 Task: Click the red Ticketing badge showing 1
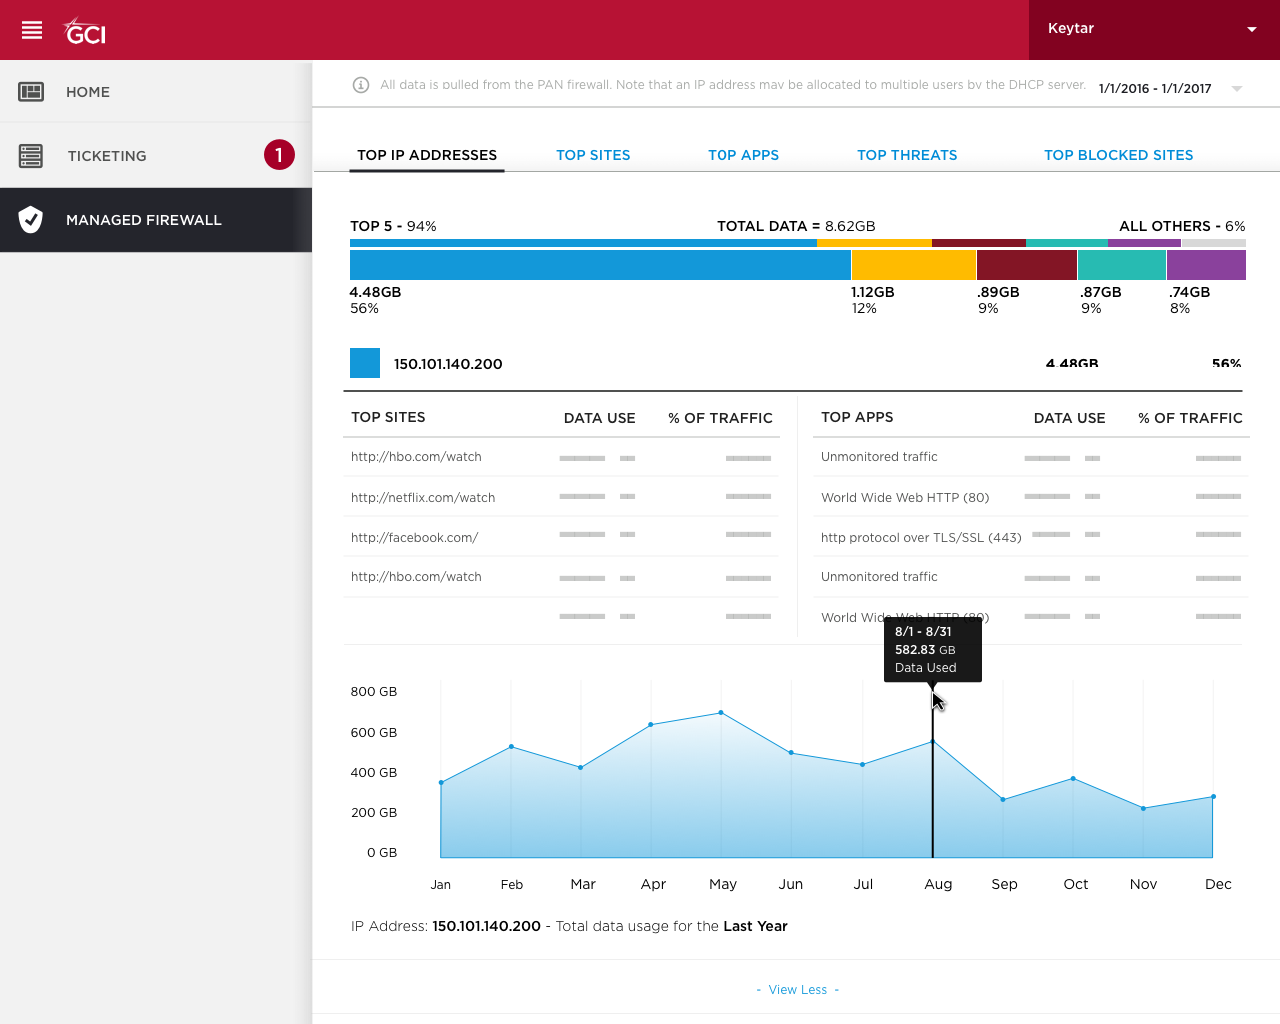[279, 155]
